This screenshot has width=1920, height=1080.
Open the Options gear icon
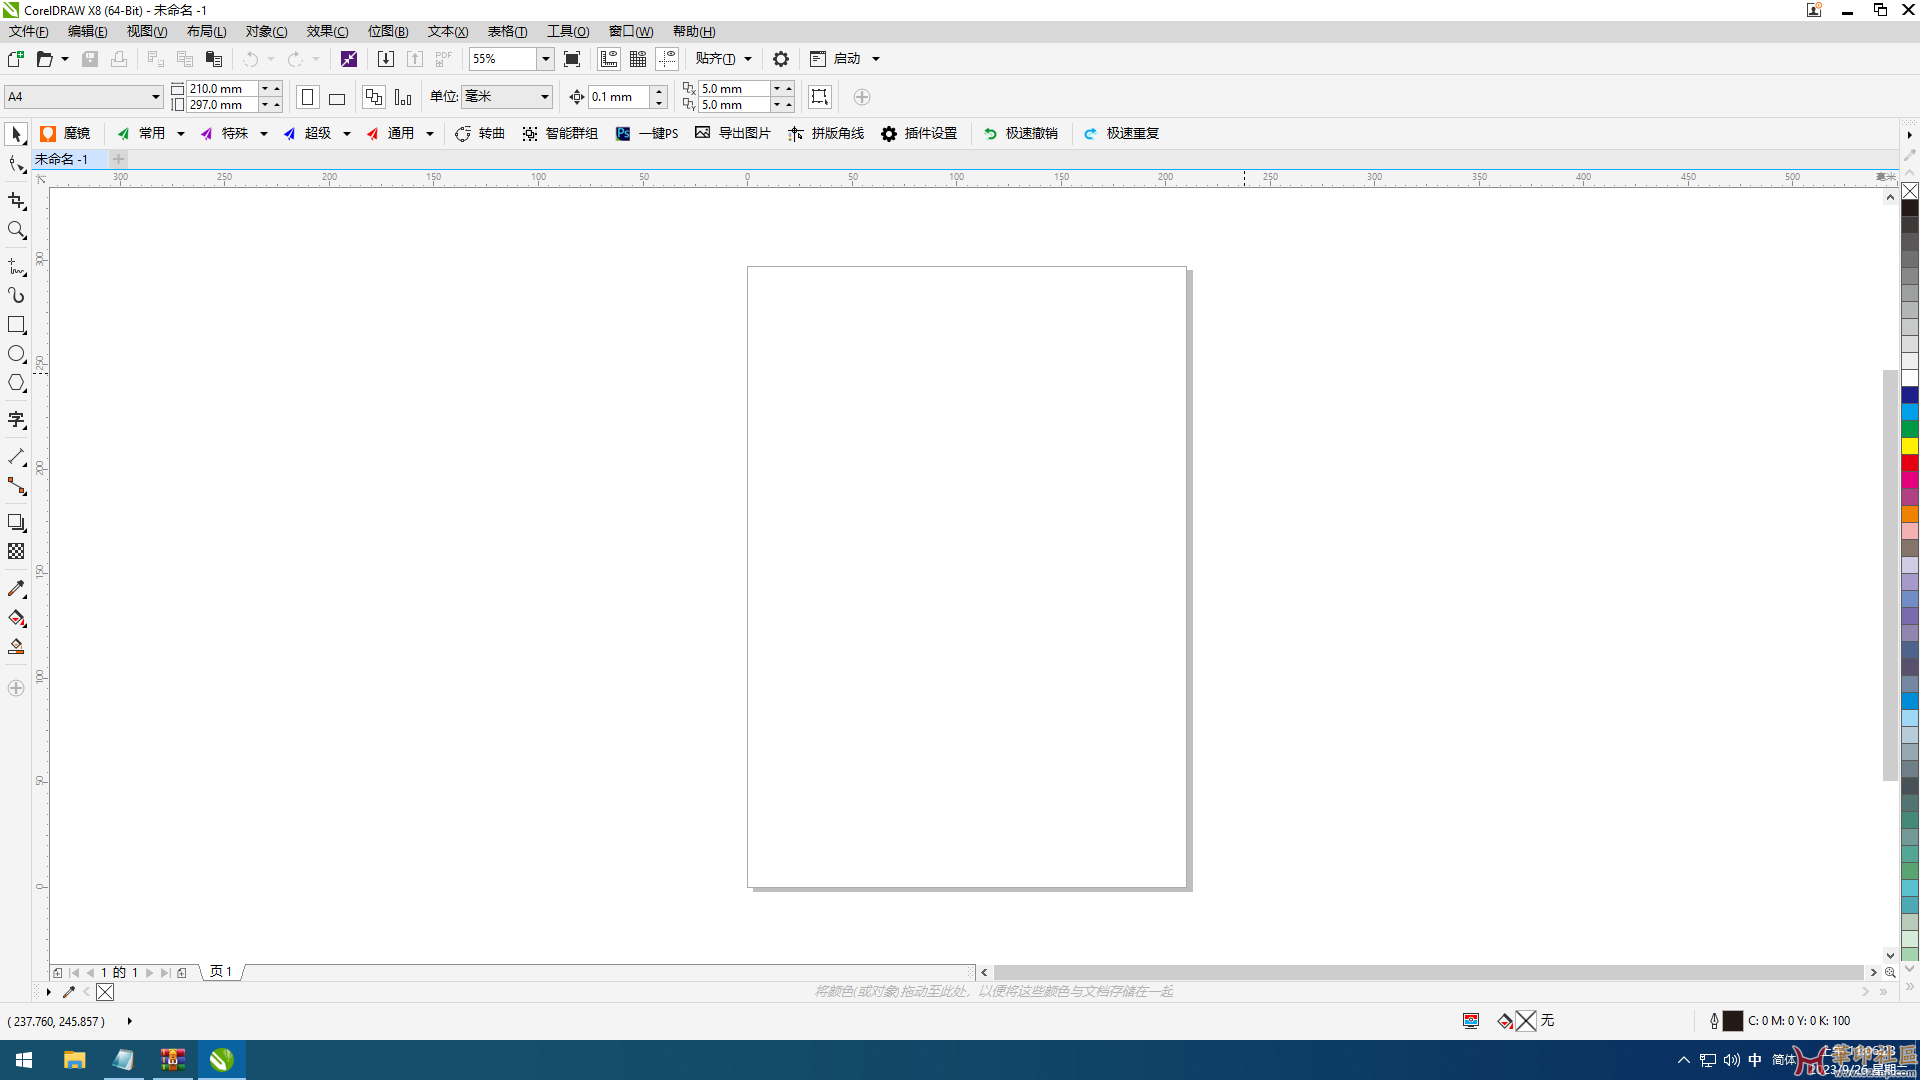tap(781, 59)
